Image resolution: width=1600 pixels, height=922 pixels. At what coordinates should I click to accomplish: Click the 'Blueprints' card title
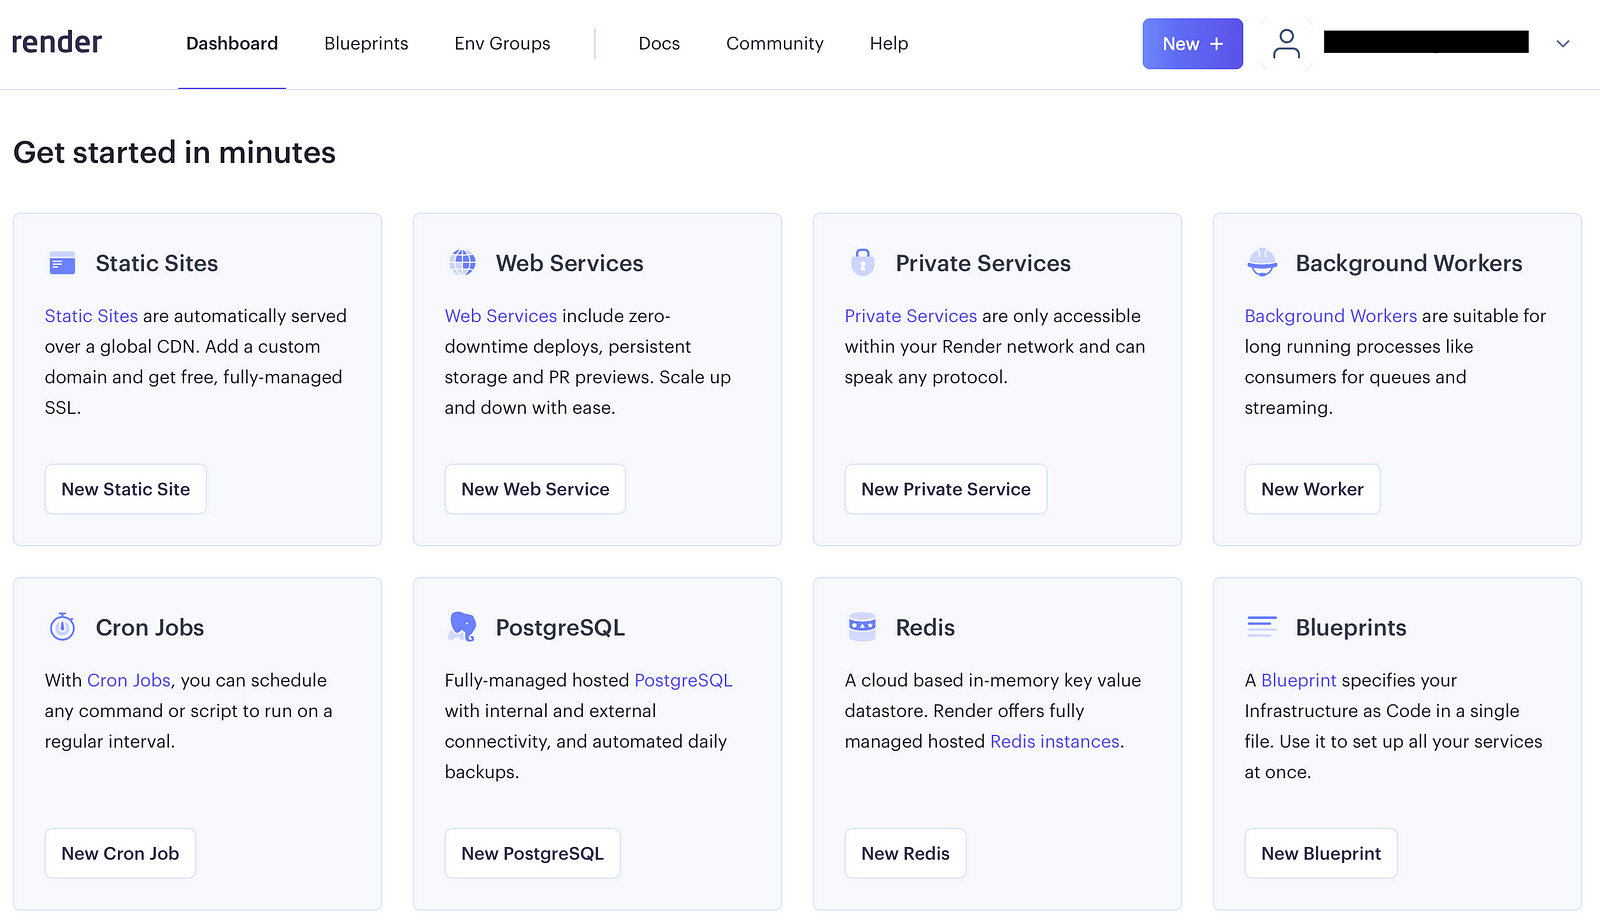point(1351,627)
